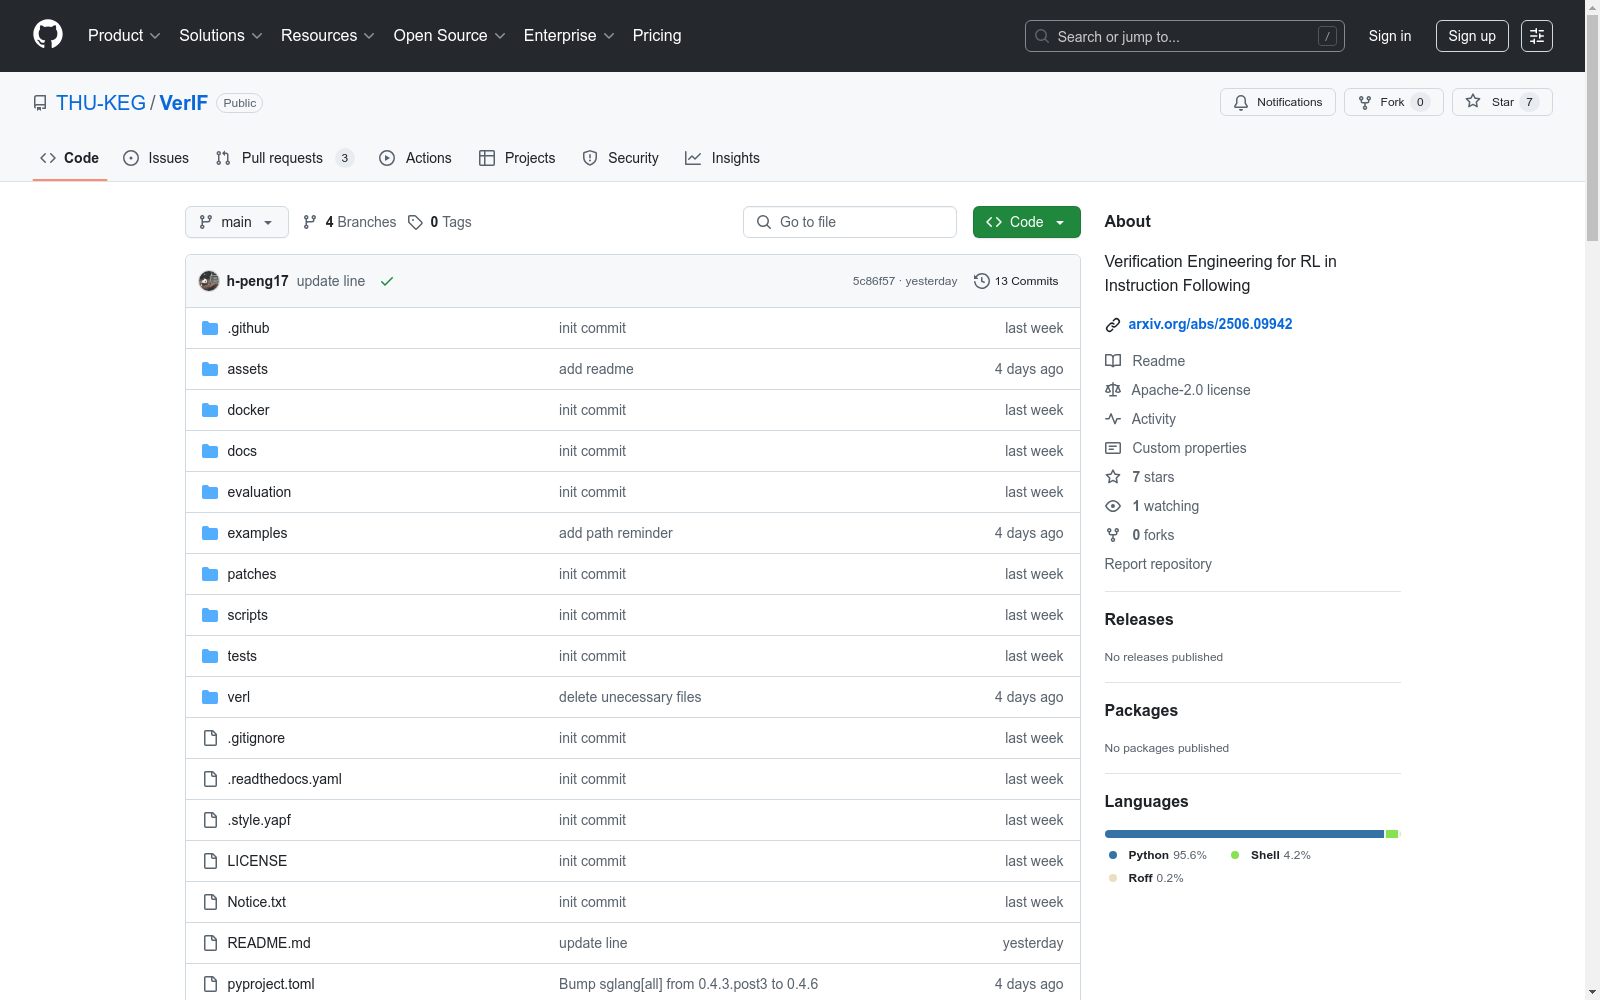1600x1000 pixels.
Task: Open the Security tab
Action: [620, 158]
